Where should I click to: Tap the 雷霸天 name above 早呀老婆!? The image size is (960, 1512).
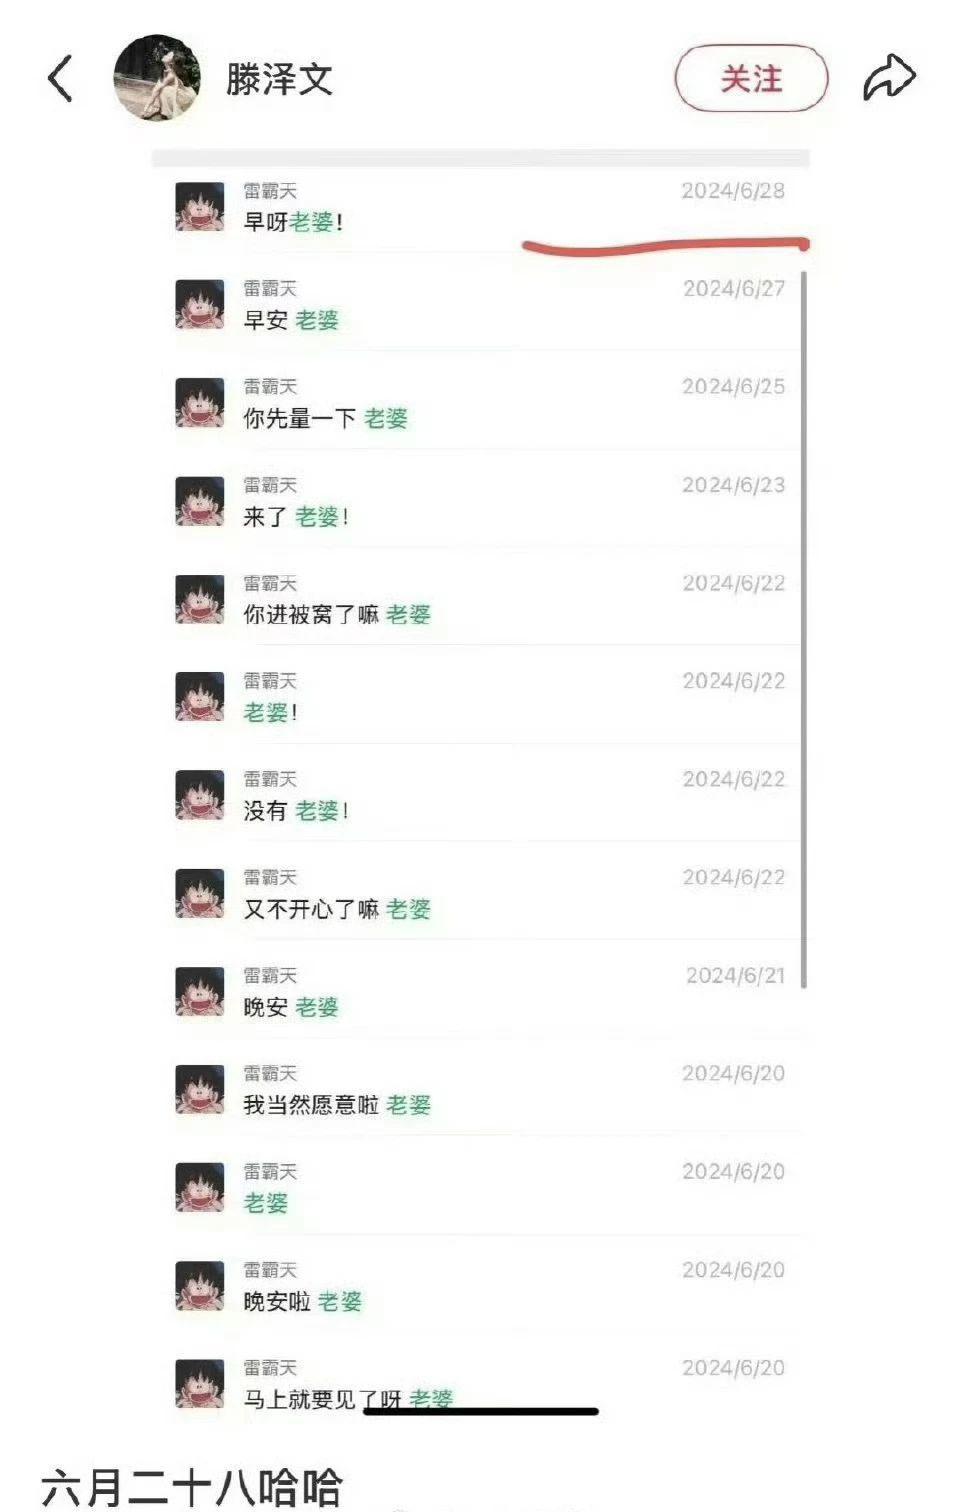coord(270,191)
